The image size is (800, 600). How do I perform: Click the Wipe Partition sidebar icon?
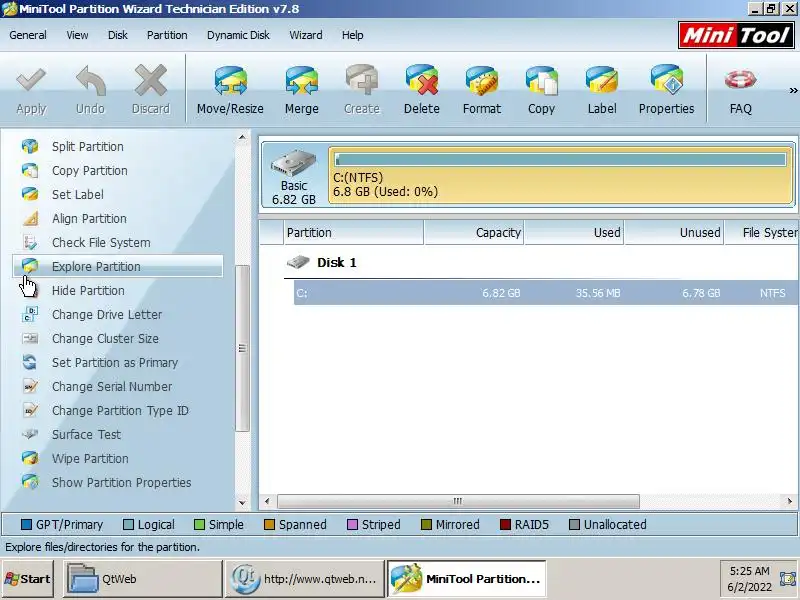click(30, 458)
